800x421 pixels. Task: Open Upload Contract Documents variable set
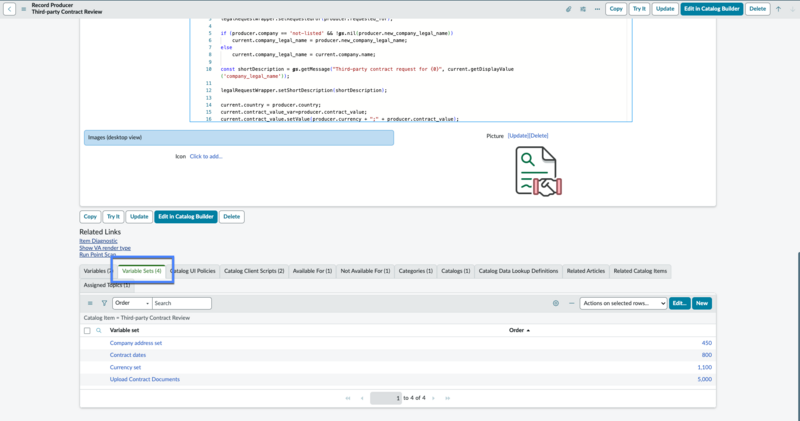pos(144,379)
